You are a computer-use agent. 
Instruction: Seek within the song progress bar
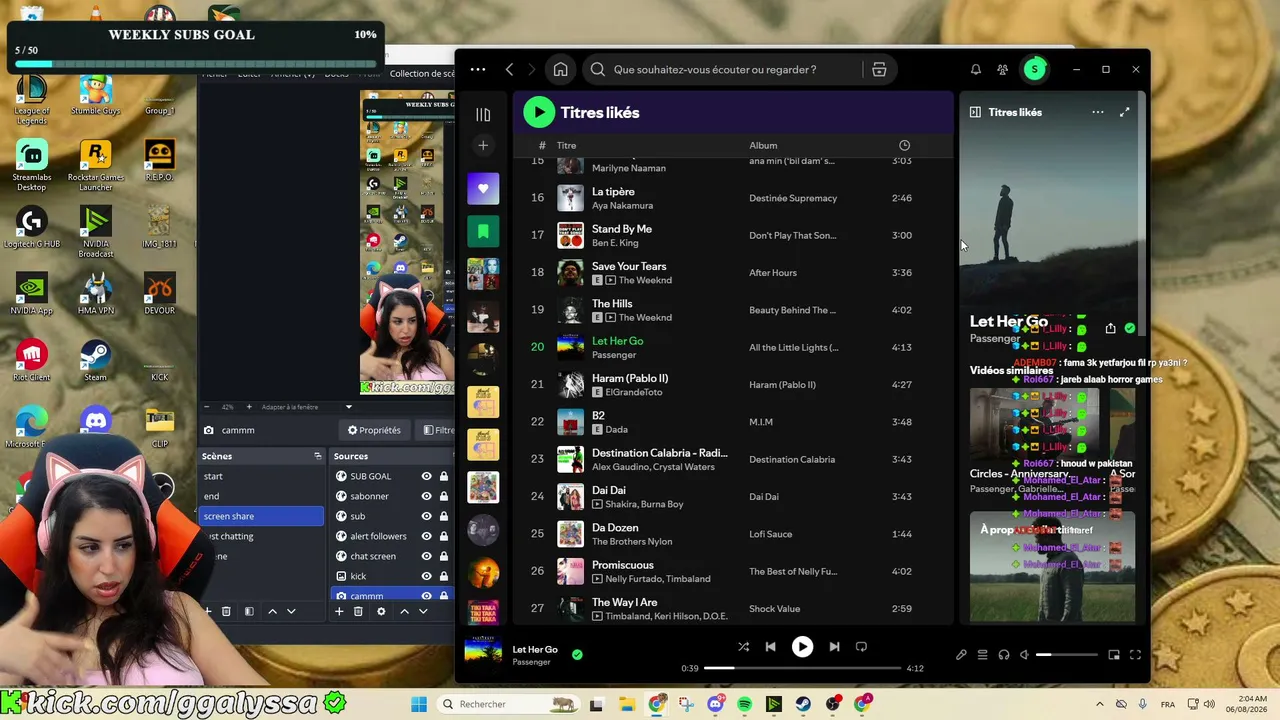802,668
